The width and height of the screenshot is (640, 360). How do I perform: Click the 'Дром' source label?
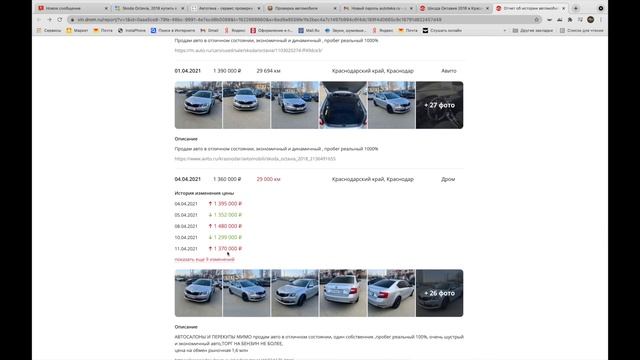click(x=448, y=179)
